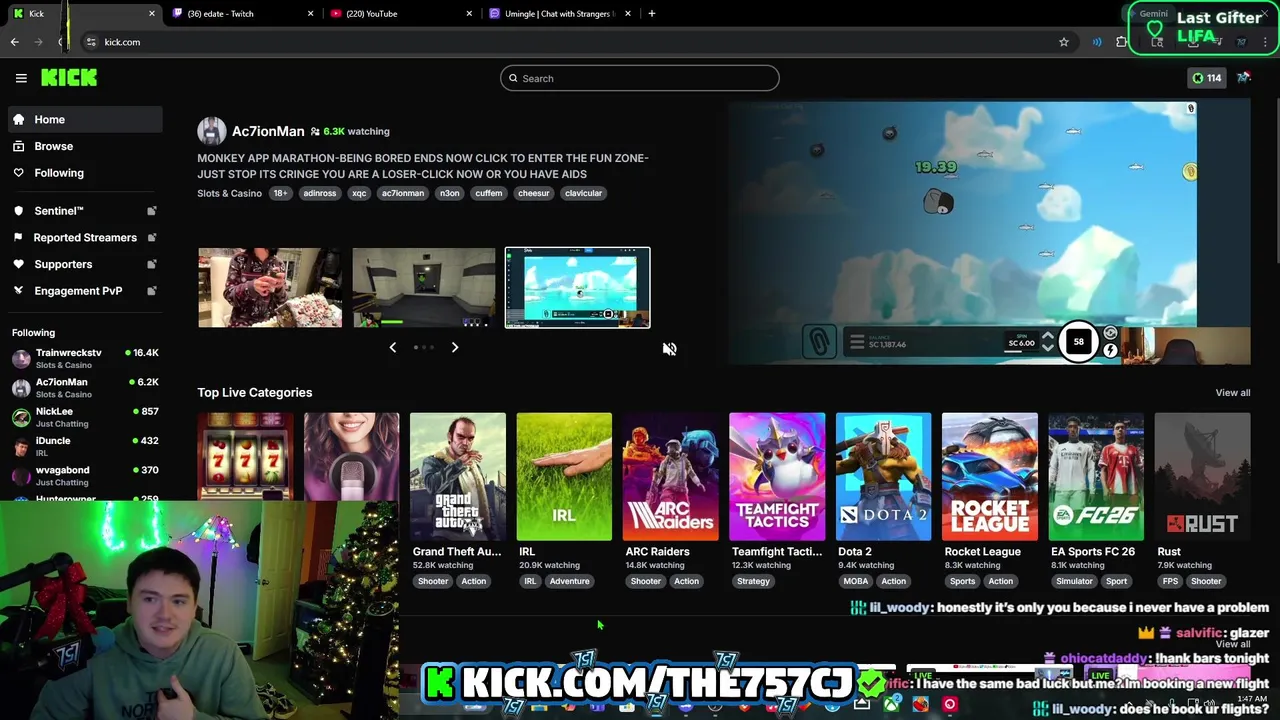Open Reported Streamers external link icon
This screenshot has height=720, width=1280.
point(152,238)
